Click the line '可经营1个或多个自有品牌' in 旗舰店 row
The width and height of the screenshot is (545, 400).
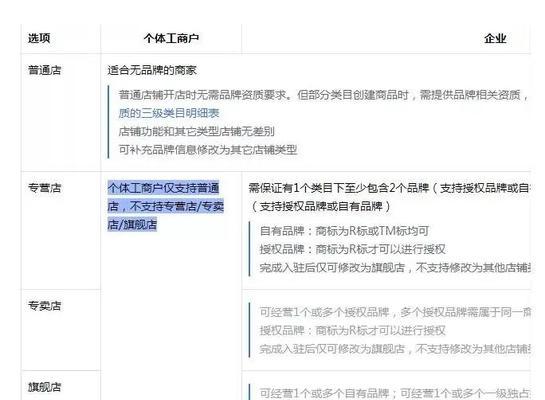324,393
